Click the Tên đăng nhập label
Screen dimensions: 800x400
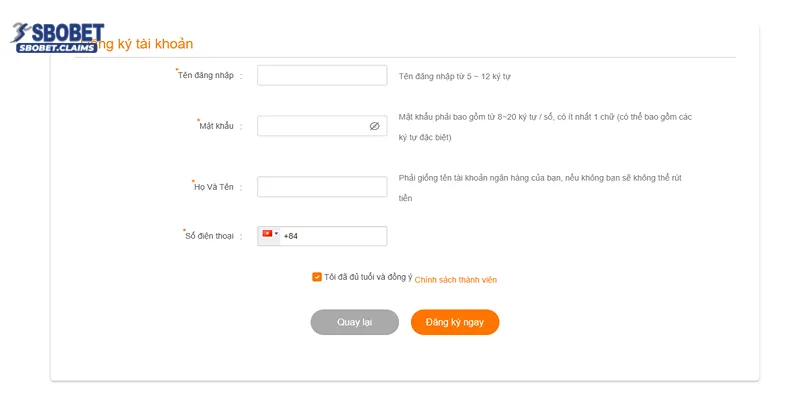(206, 76)
